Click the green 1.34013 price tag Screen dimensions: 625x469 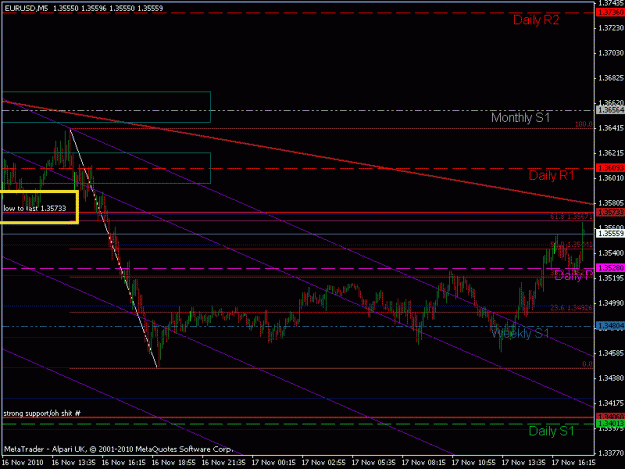pyautogui.click(x=610, y=424)
